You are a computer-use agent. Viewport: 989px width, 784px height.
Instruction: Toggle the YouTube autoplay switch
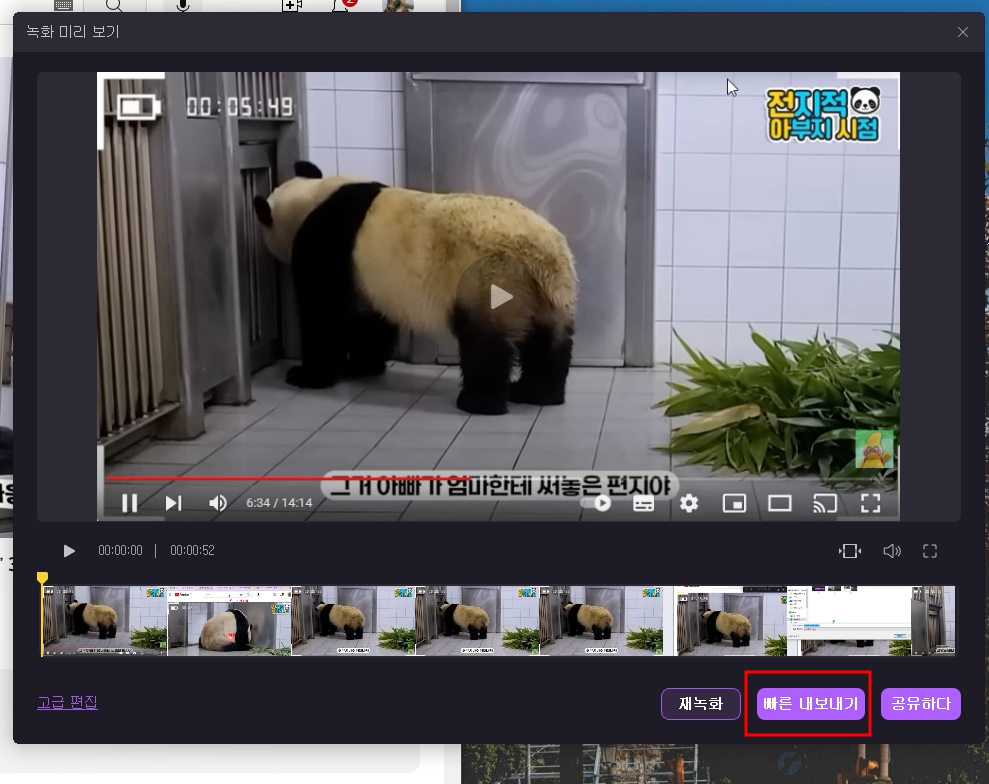click(x=597, y=503)
